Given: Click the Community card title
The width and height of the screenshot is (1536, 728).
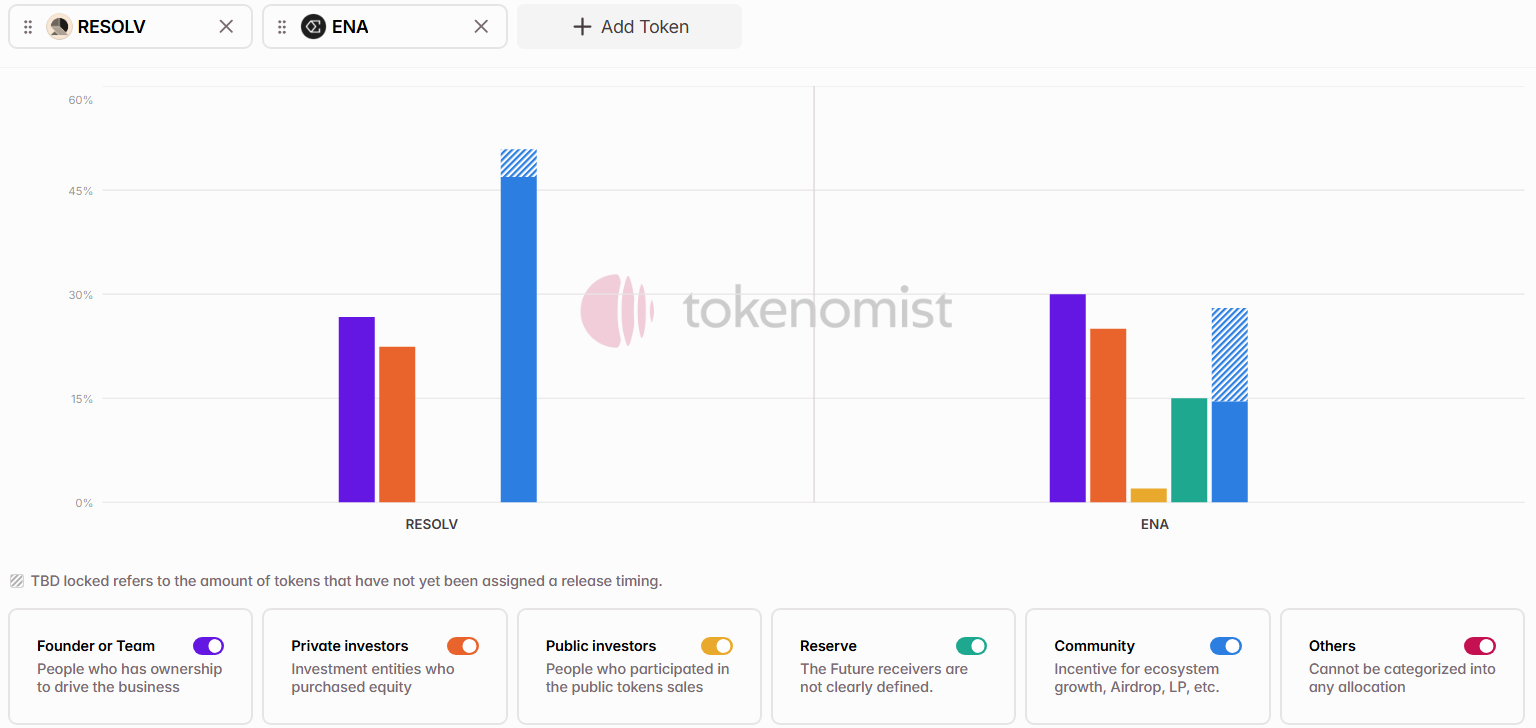Looking at the screenshot, I should tap(1094, 646).
